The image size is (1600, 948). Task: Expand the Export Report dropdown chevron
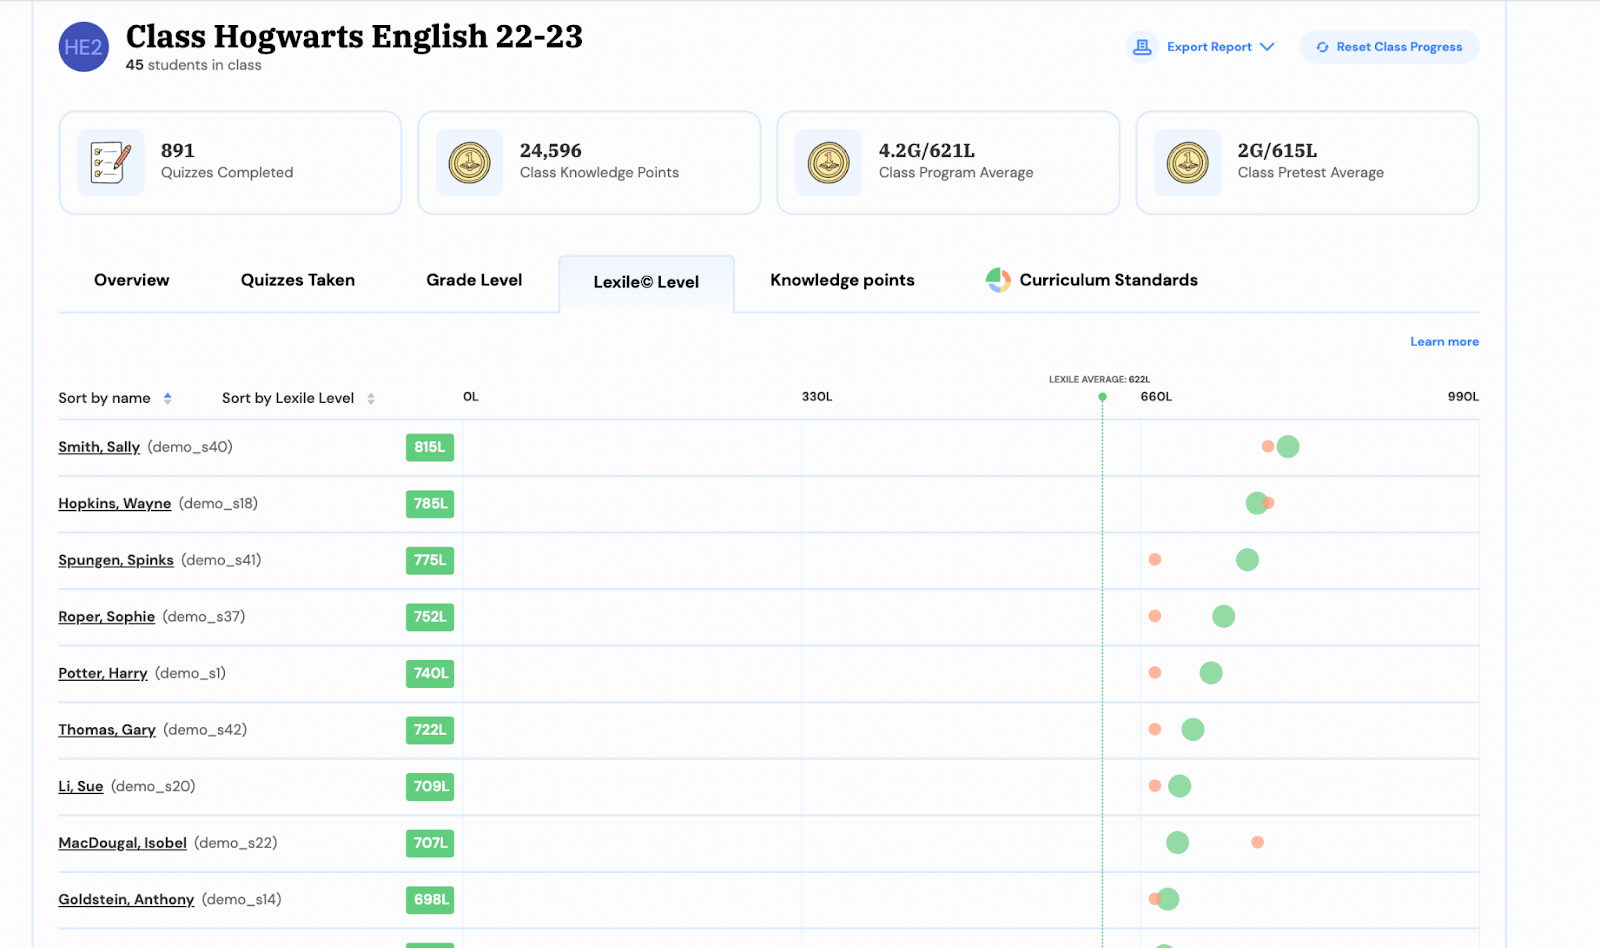1267,47
